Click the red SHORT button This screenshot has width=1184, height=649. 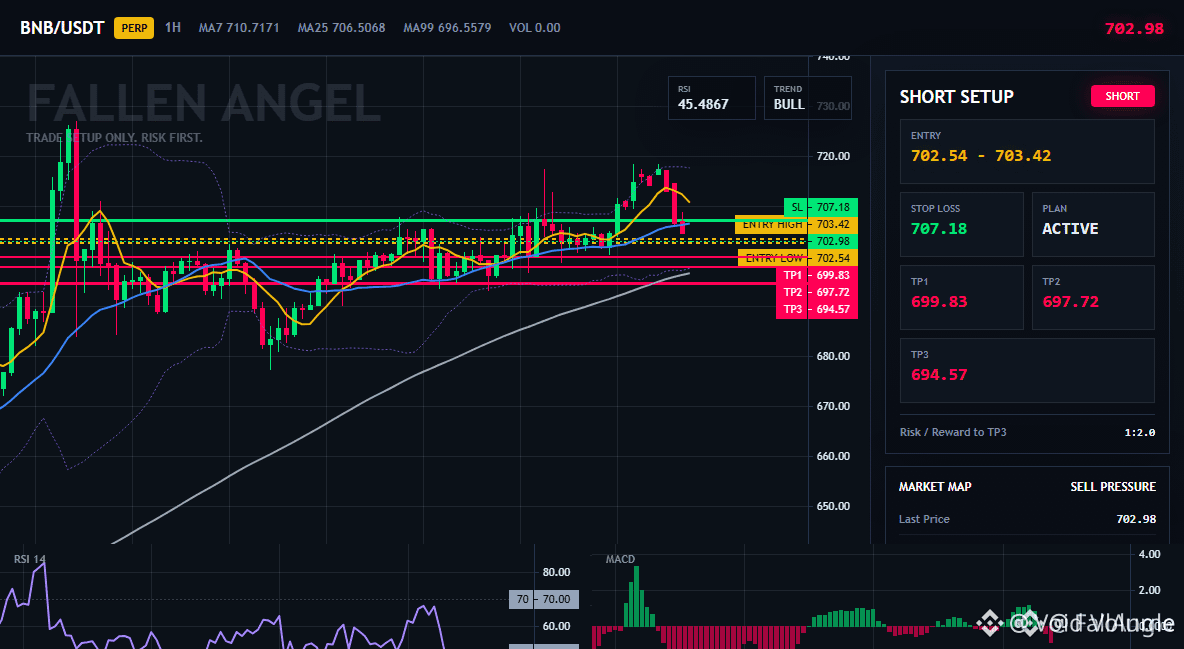pos(1122,96)
